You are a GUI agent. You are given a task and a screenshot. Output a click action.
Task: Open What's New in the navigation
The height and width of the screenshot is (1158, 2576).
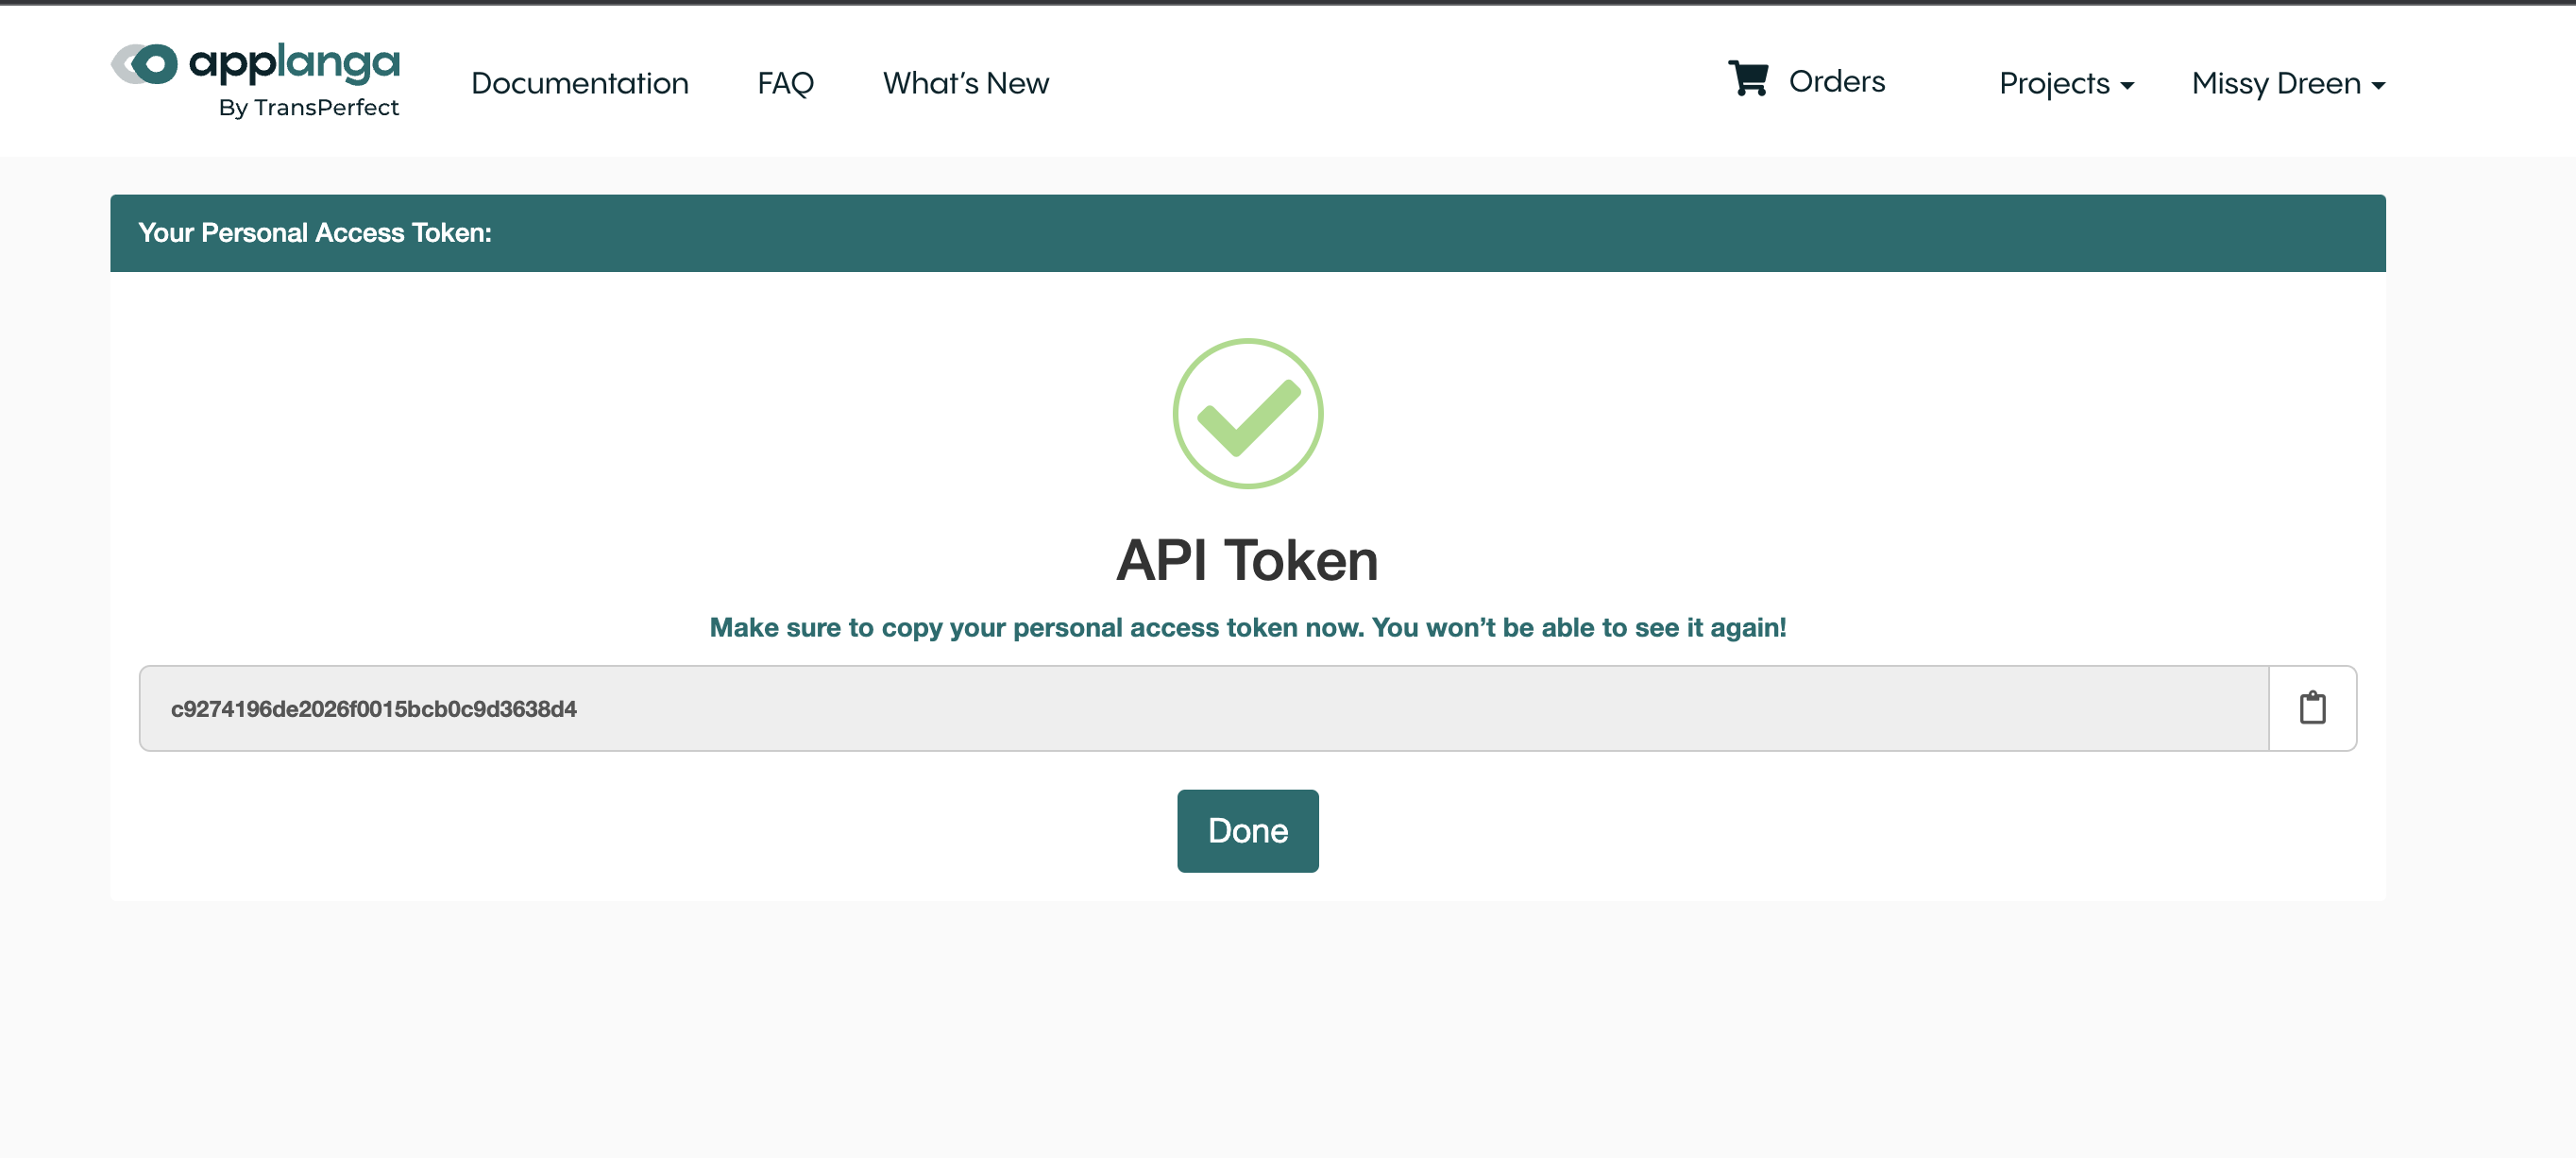[966, 83]
